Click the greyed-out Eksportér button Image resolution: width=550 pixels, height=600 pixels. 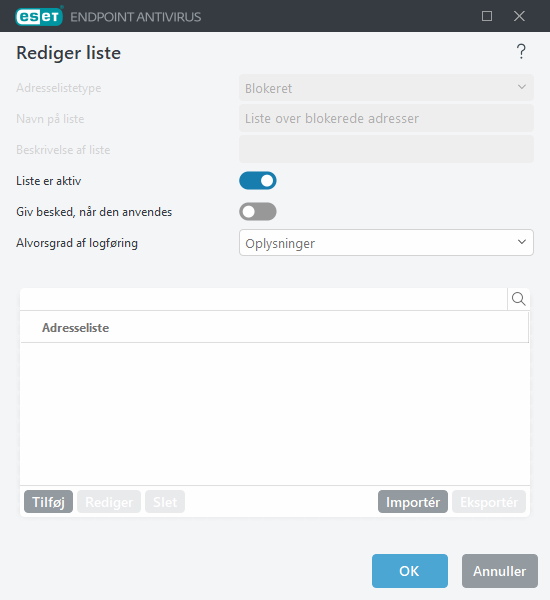click(x=489, y=502)
